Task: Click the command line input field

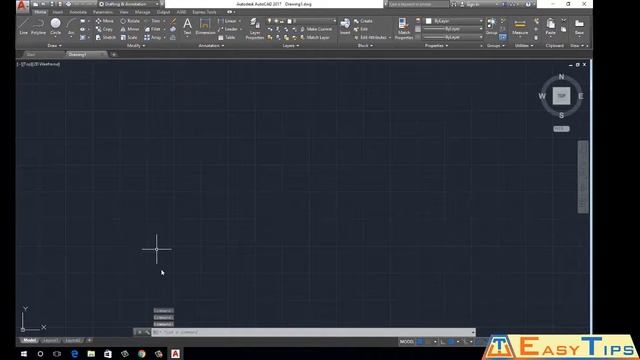Action: (313, 332)
